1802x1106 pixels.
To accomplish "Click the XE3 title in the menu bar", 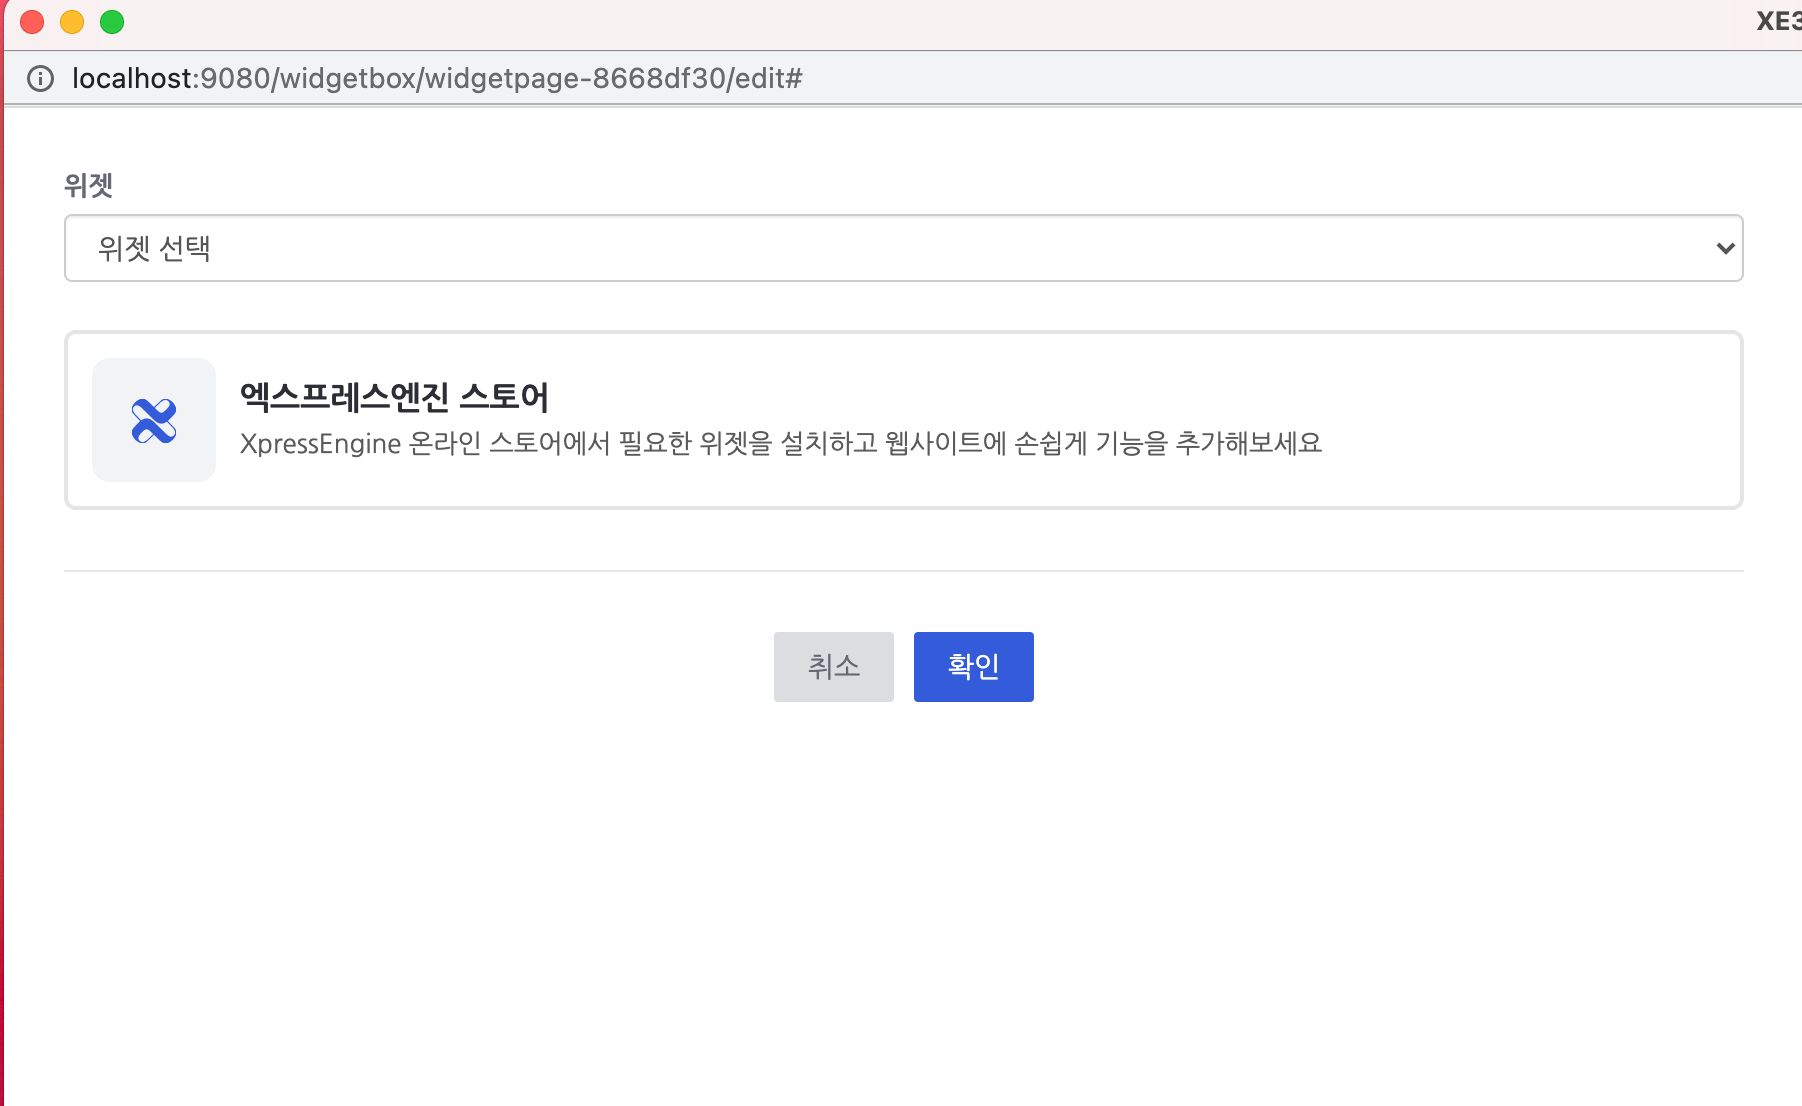I will (x=1779, y=20).
